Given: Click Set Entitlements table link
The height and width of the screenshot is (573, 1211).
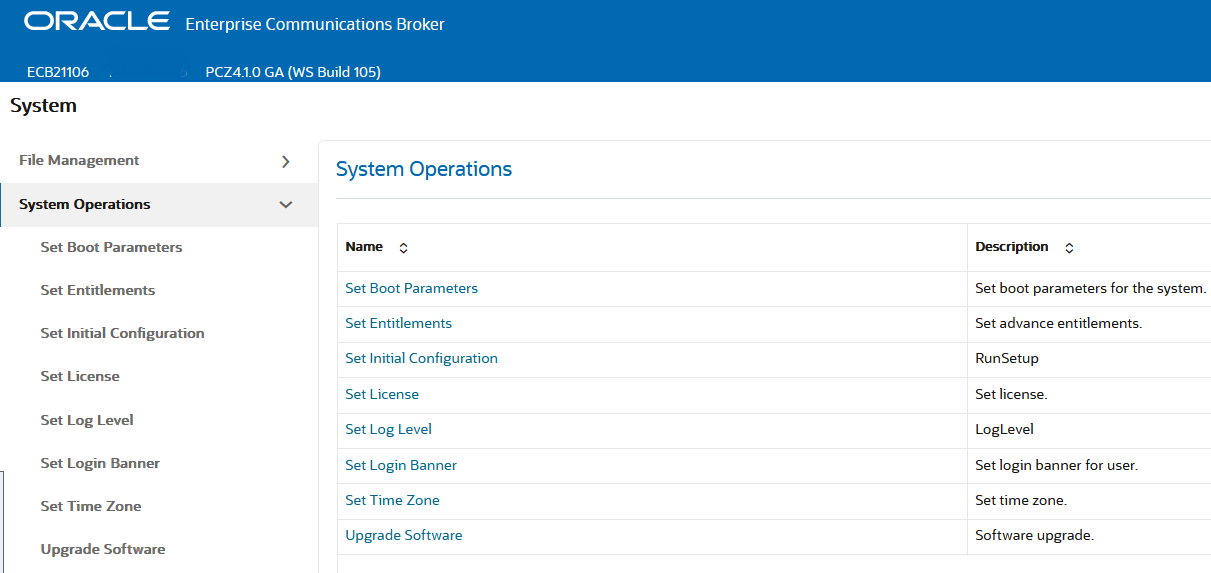Looking at the screenshot, I should point(398,323).
